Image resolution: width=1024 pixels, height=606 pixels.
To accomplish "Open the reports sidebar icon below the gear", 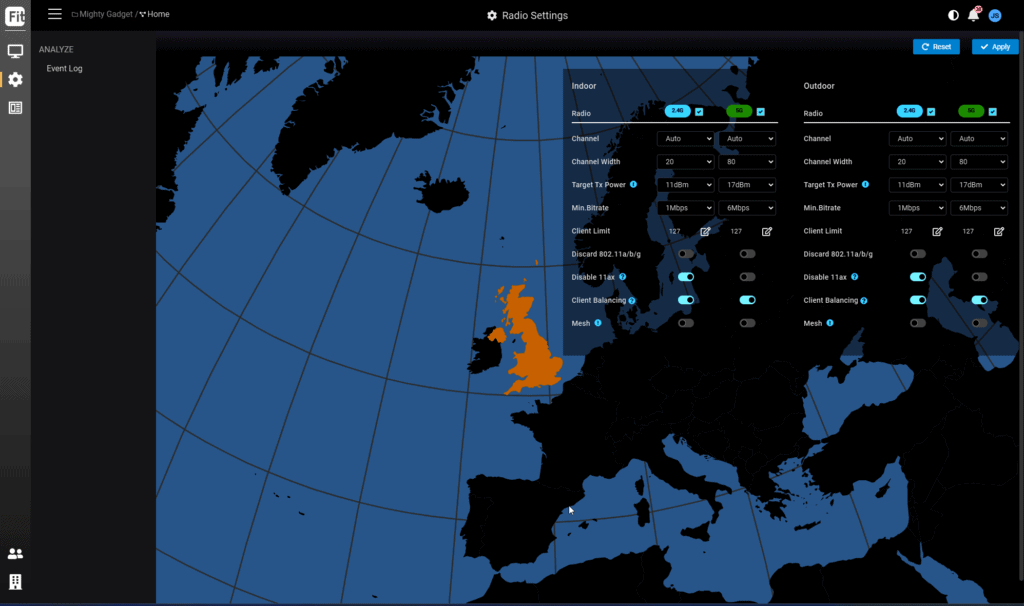I will click(15, 108).
